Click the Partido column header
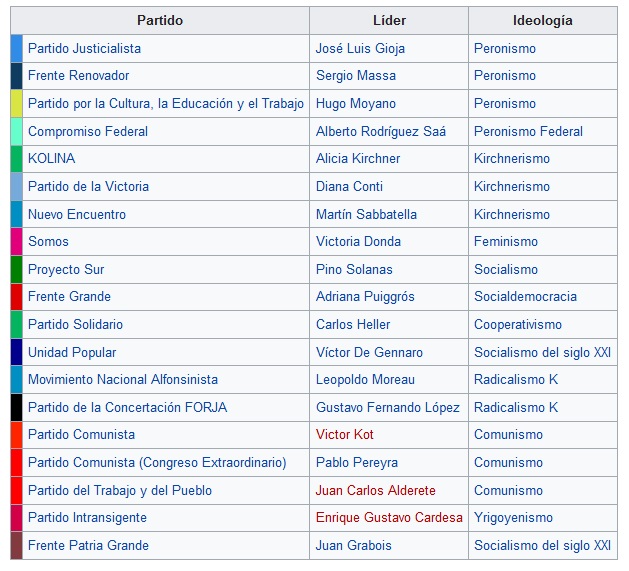Screen dimensions: 629x571 tap(160, 21)
